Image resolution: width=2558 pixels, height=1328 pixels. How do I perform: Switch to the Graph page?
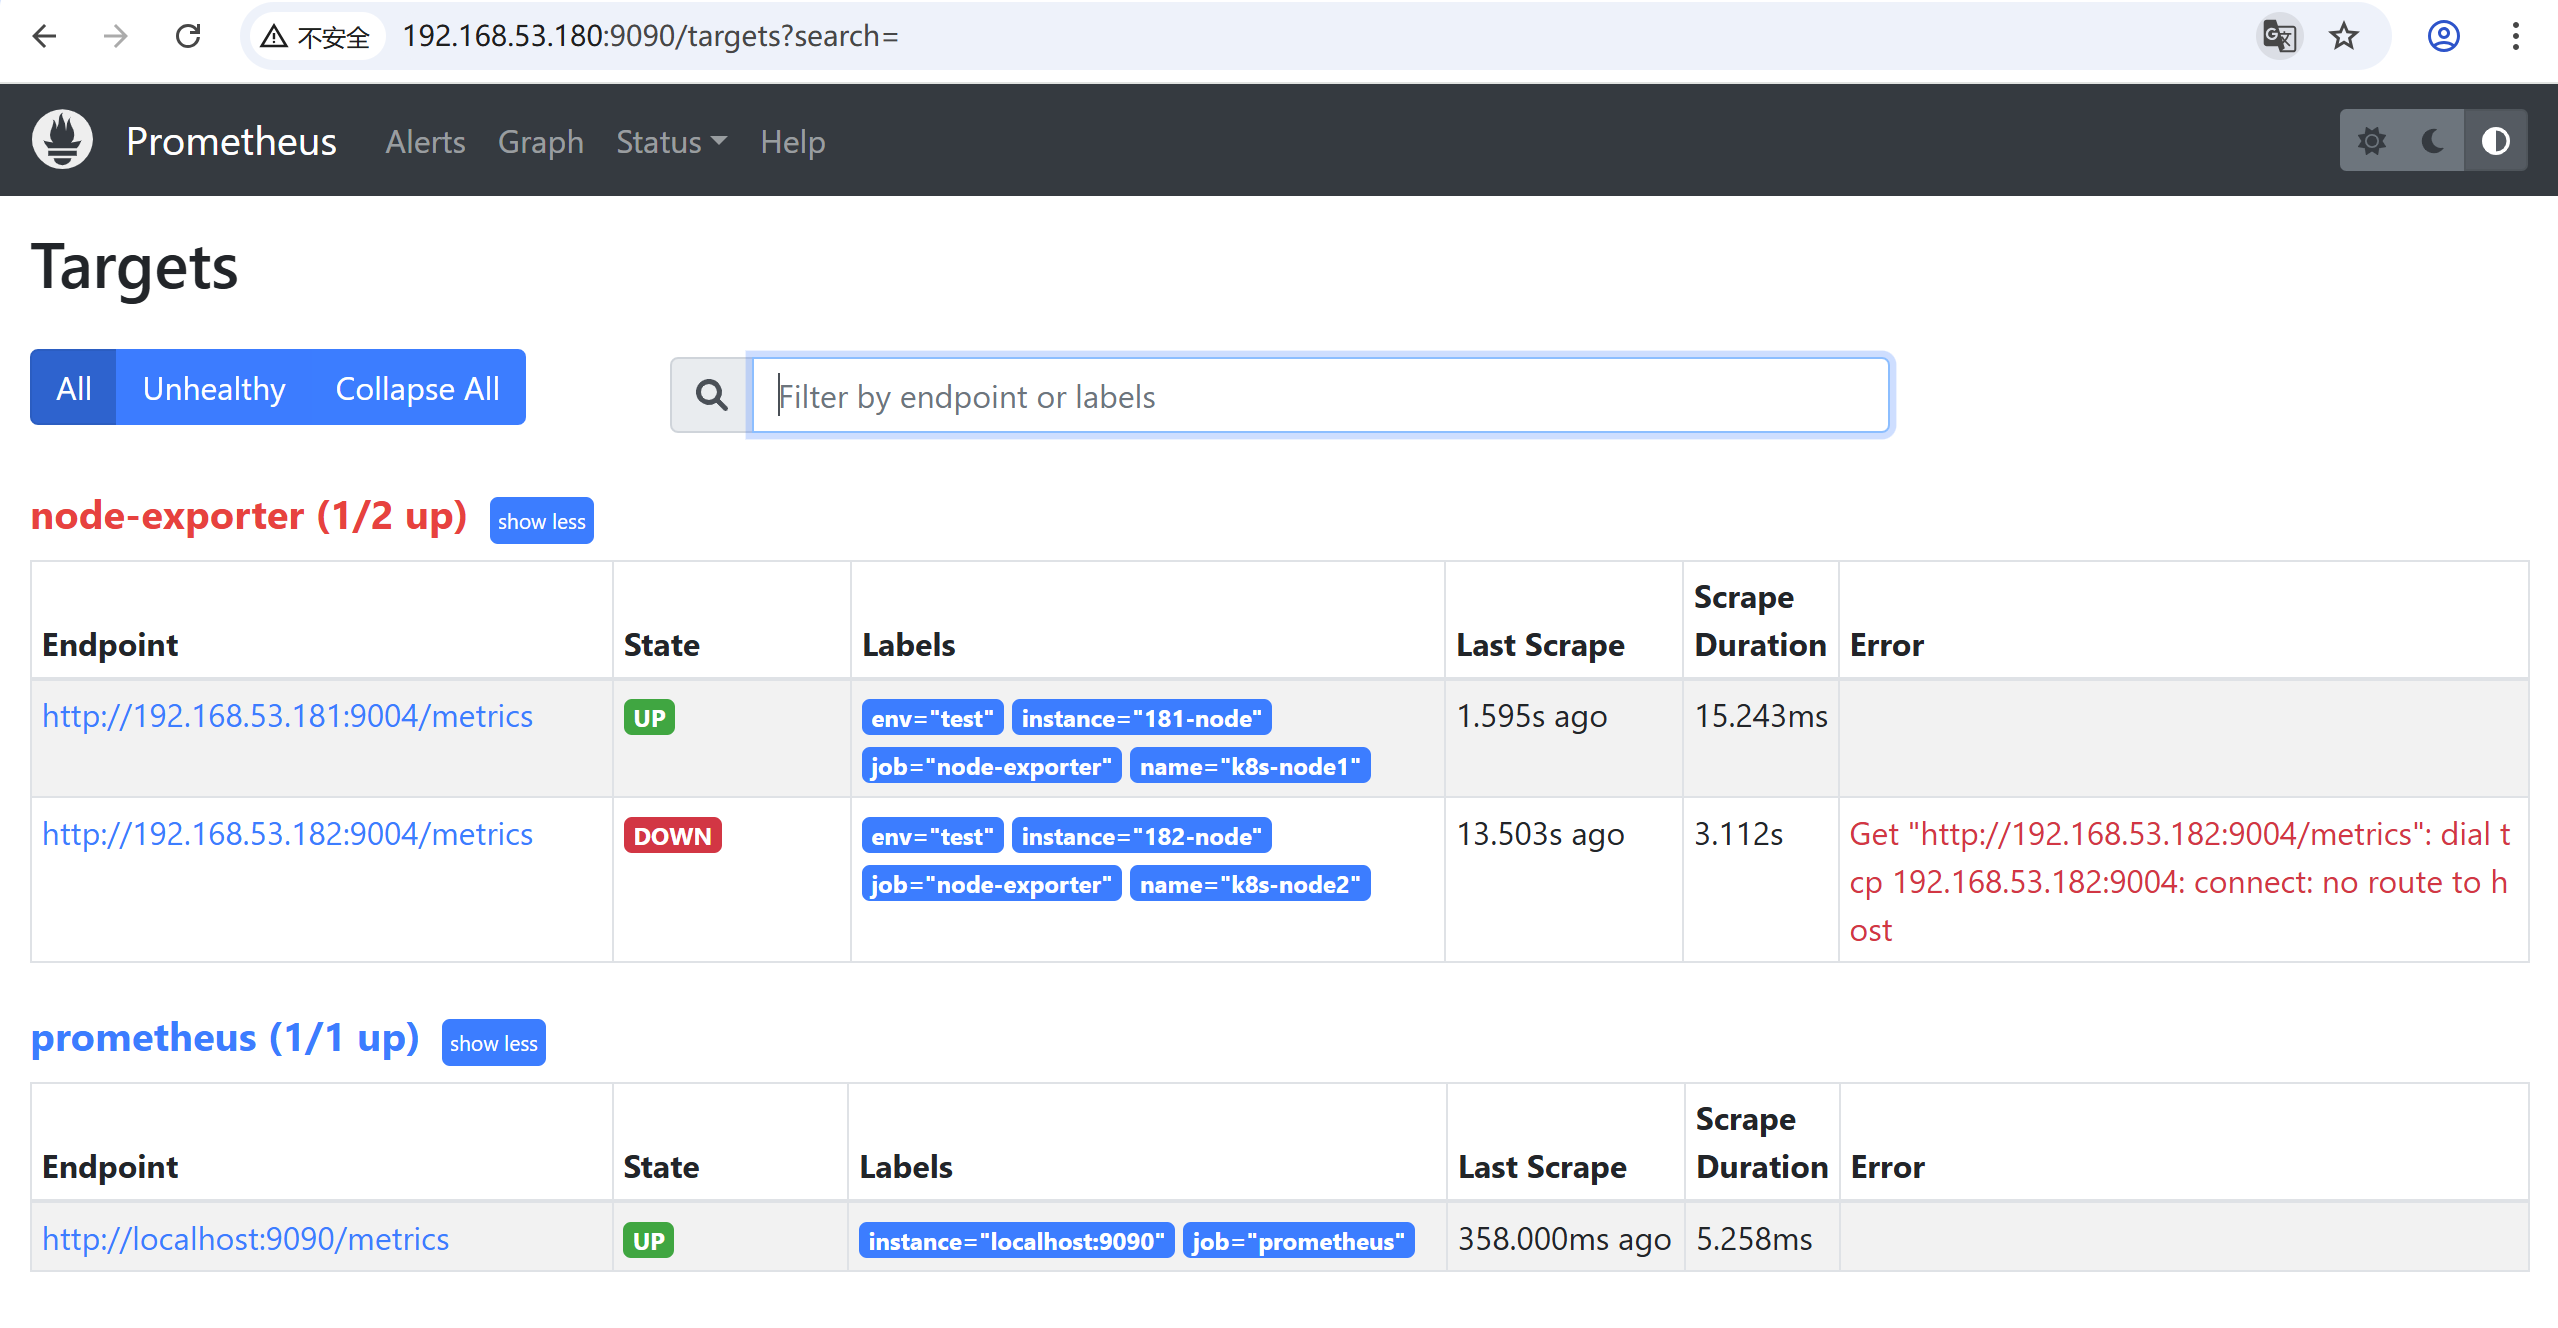540,141
